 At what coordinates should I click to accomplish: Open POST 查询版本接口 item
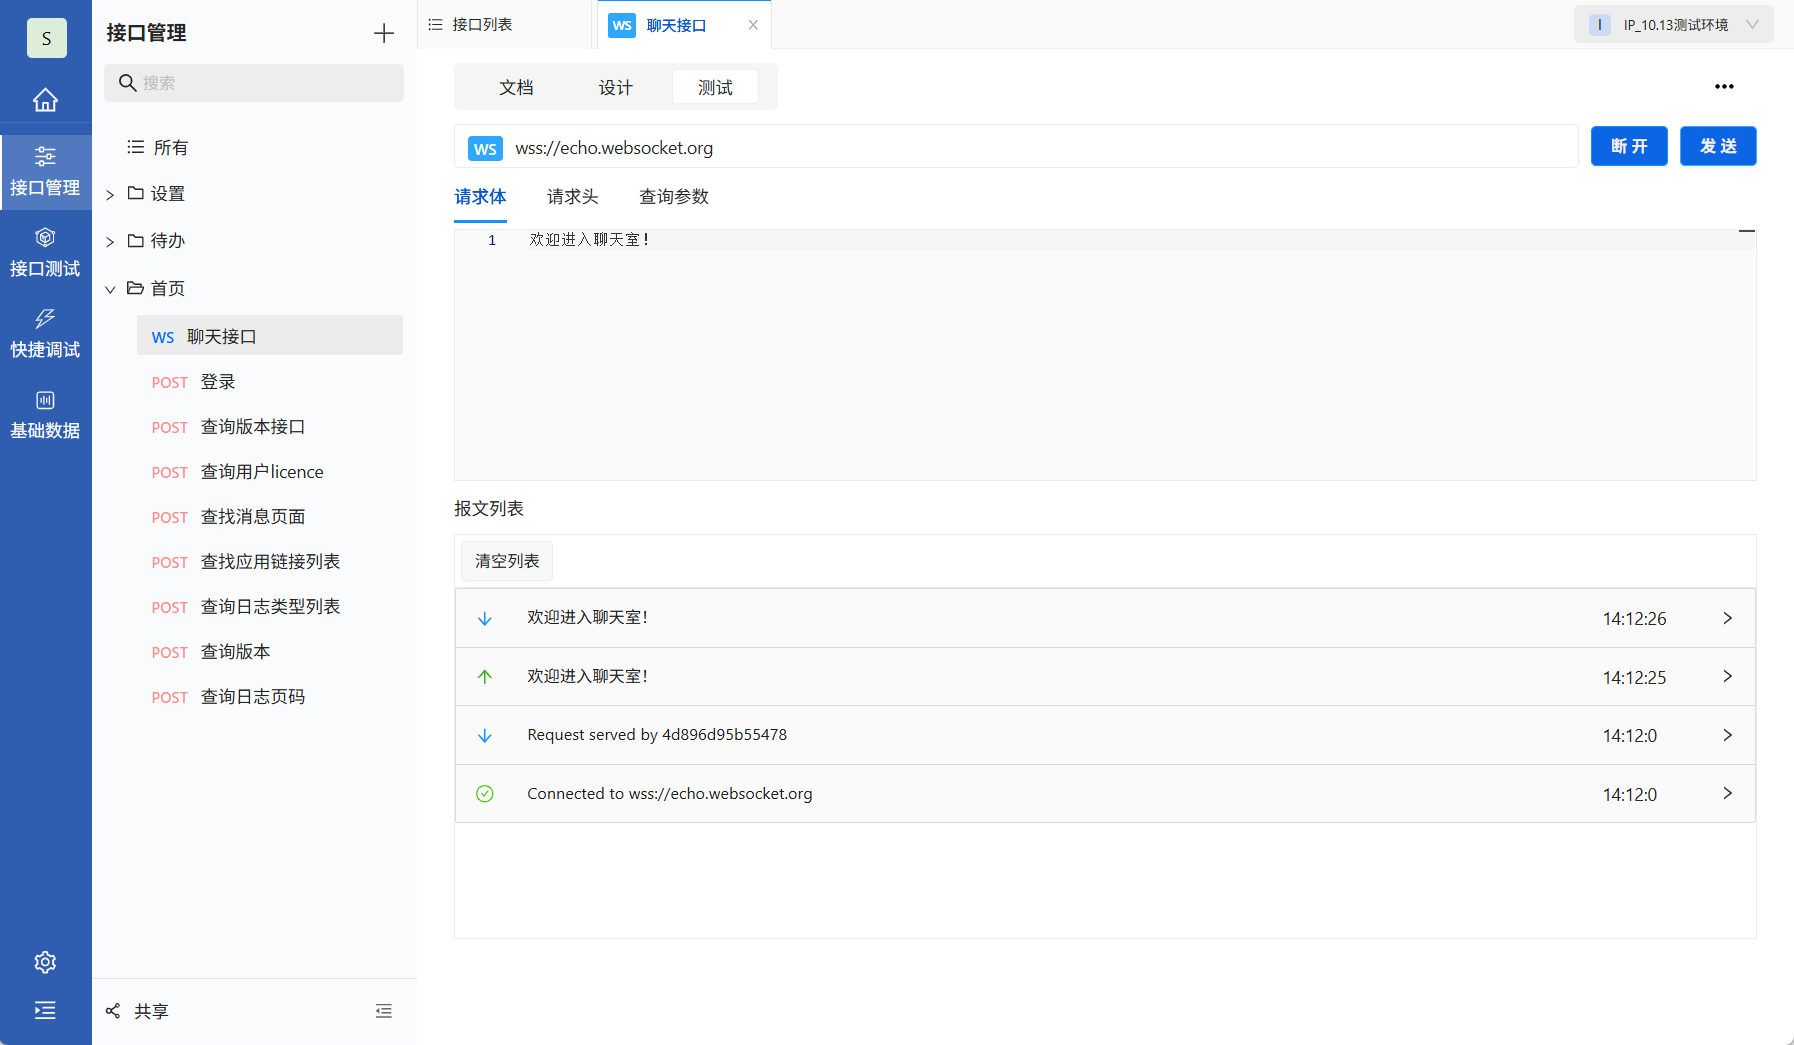(x=270, y=427)
